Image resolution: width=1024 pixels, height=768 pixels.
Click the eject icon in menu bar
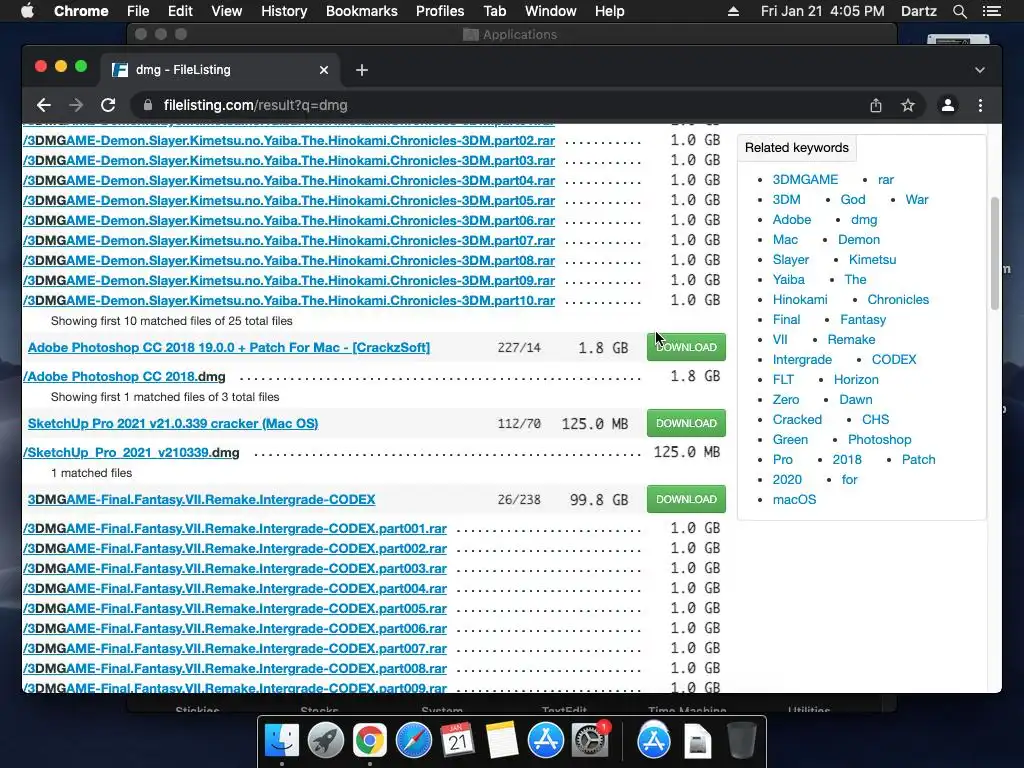point(733,11)
